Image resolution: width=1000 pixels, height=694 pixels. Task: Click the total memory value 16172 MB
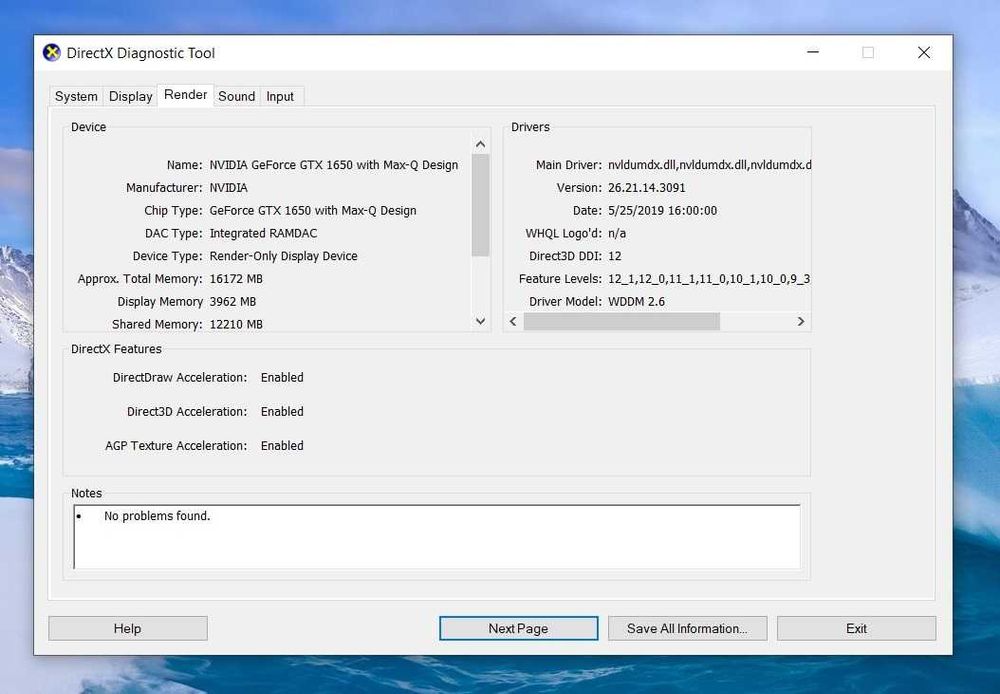point(236,279)
